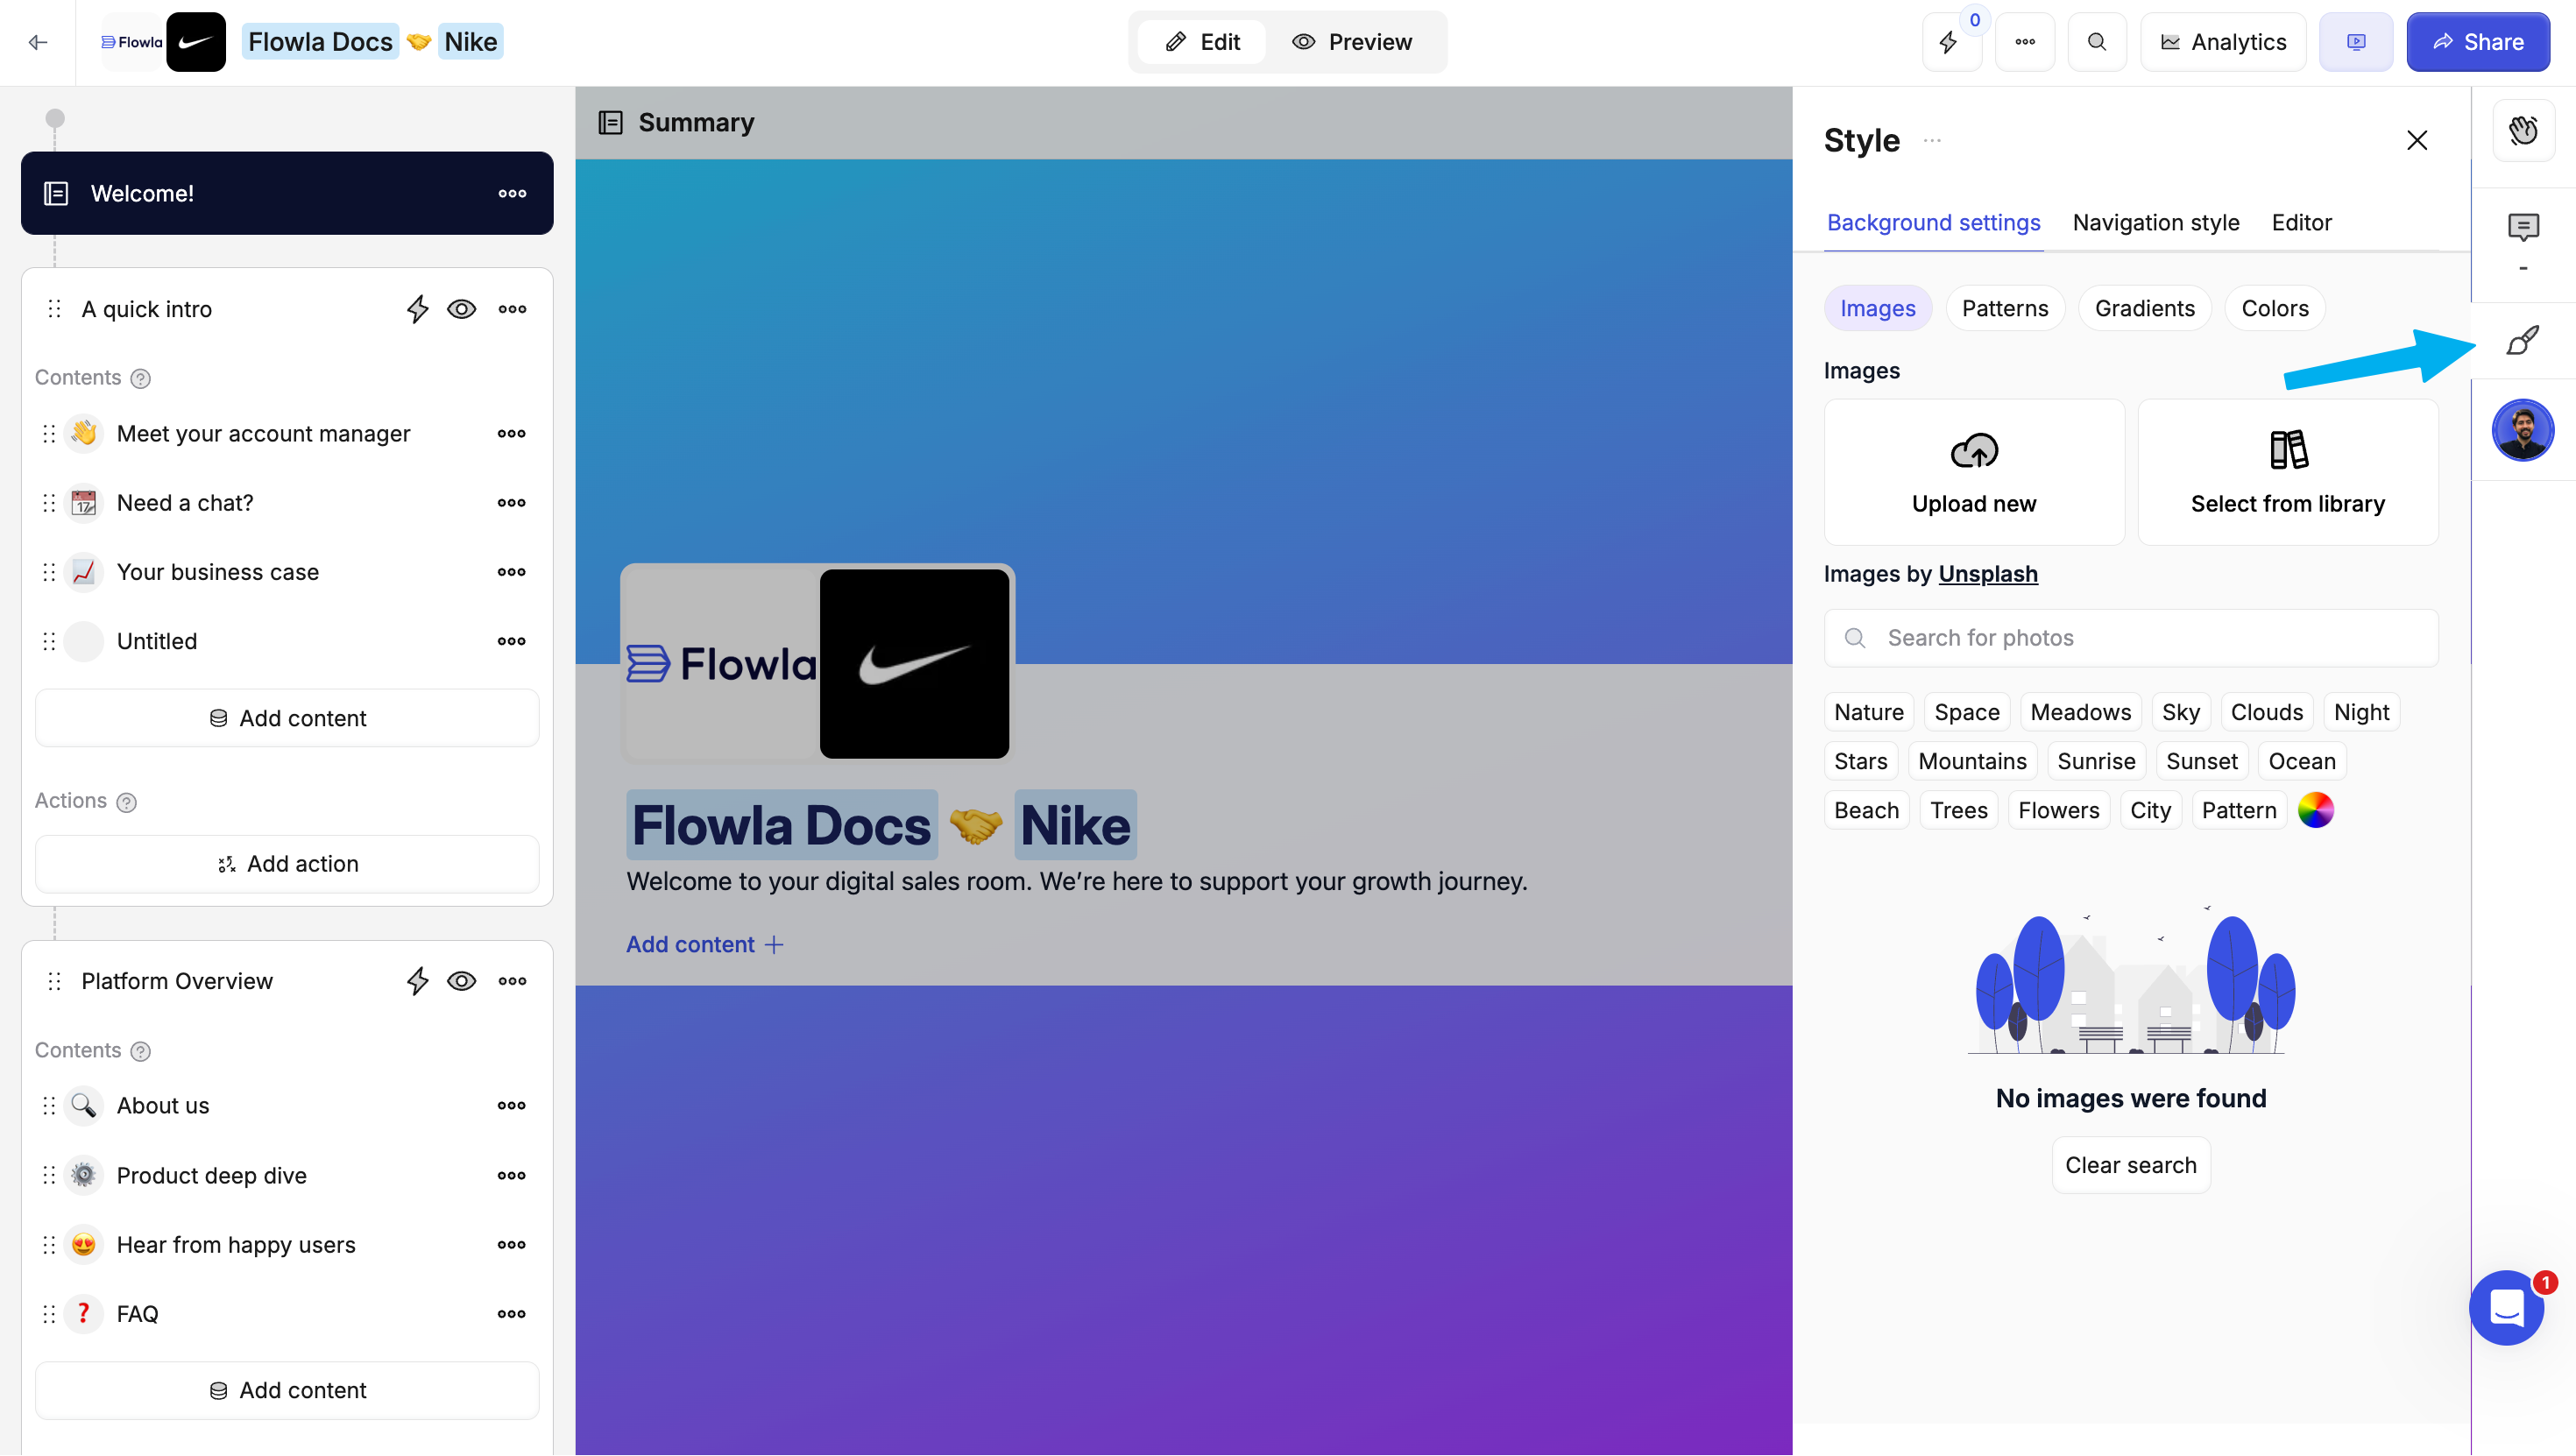
Task: Click lightning icon on A quick intro section
Action: tap(418, 309)
